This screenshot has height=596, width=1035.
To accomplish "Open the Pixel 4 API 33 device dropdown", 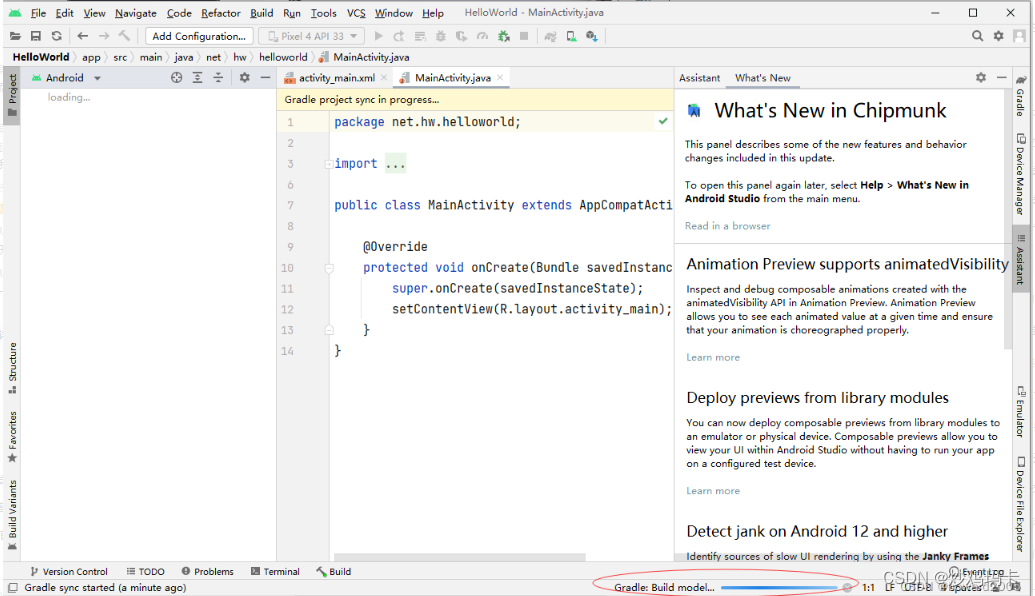I will pos(312,36).
